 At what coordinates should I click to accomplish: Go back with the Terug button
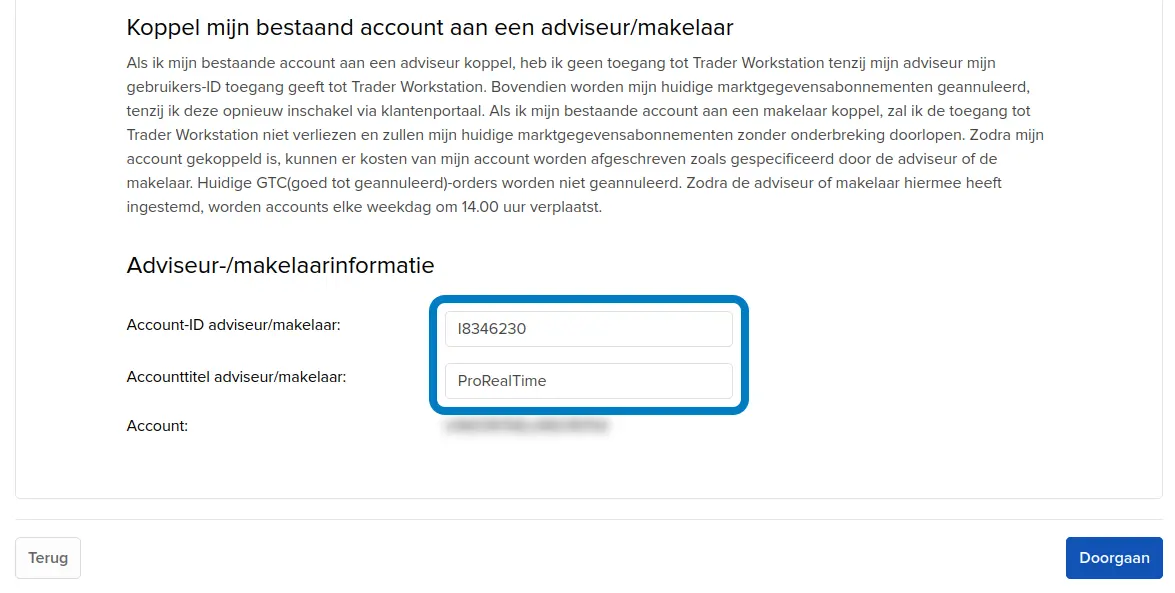pyautogui.click(x=48, y=558)
